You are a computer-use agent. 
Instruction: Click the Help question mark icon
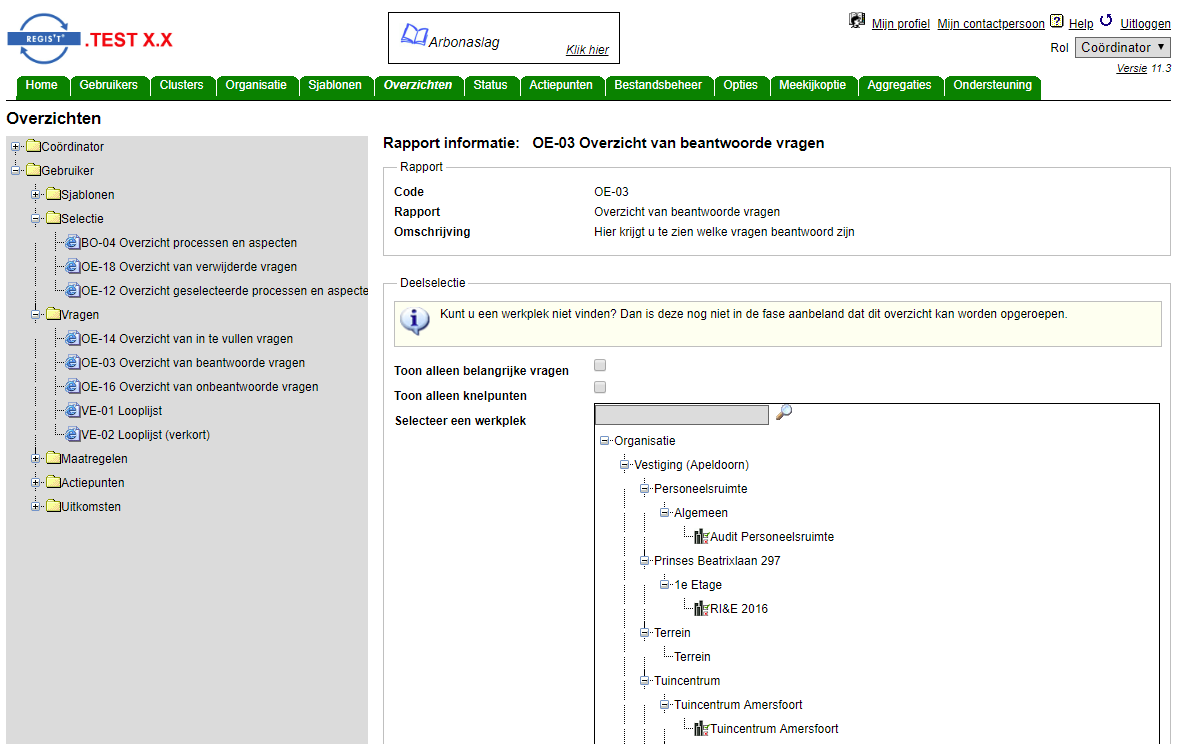[1057, 20]
